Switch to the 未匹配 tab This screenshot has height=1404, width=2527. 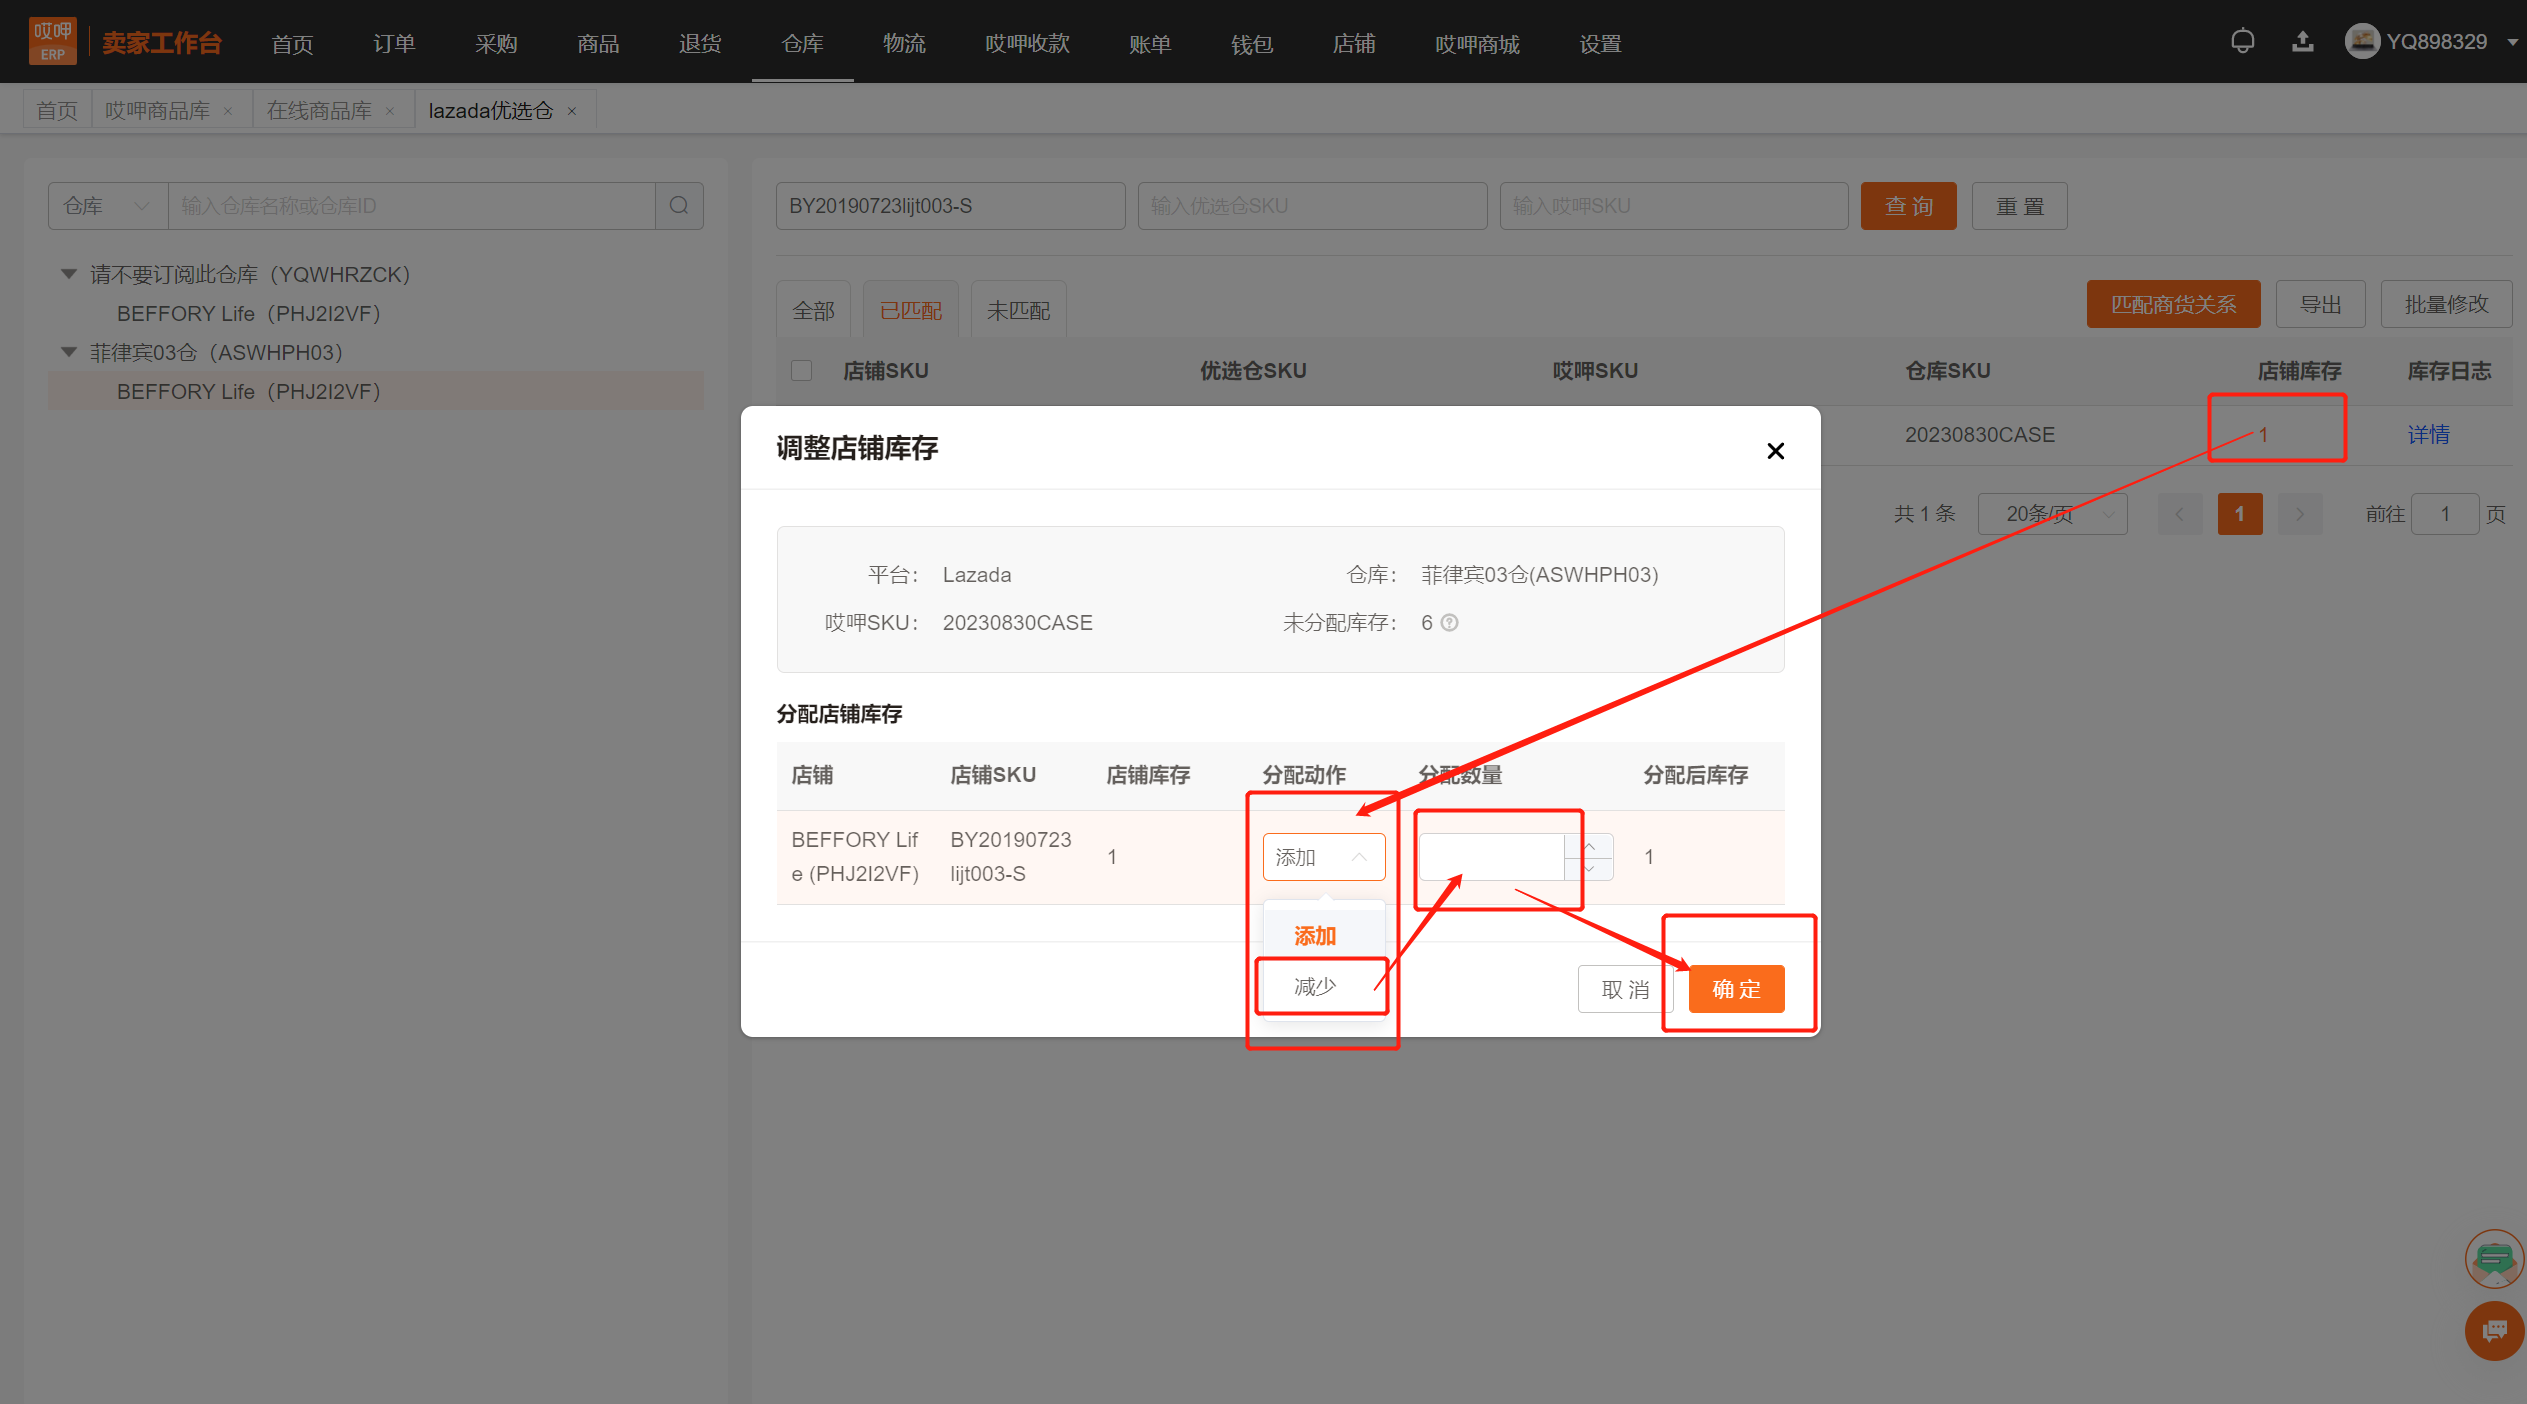click(1018, 310)
